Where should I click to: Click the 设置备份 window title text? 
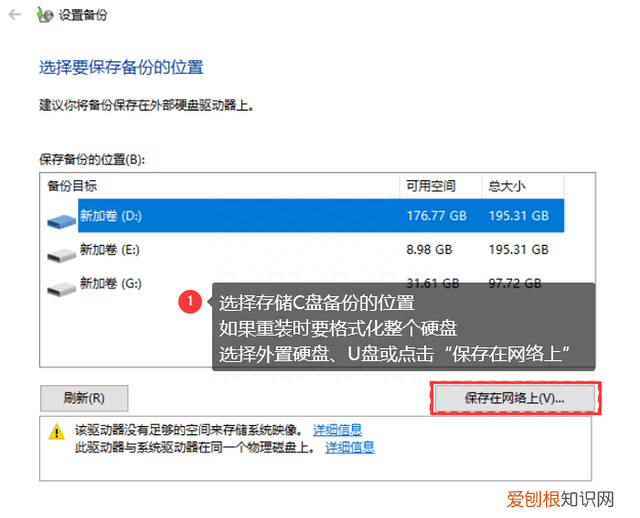click(83, 15)
